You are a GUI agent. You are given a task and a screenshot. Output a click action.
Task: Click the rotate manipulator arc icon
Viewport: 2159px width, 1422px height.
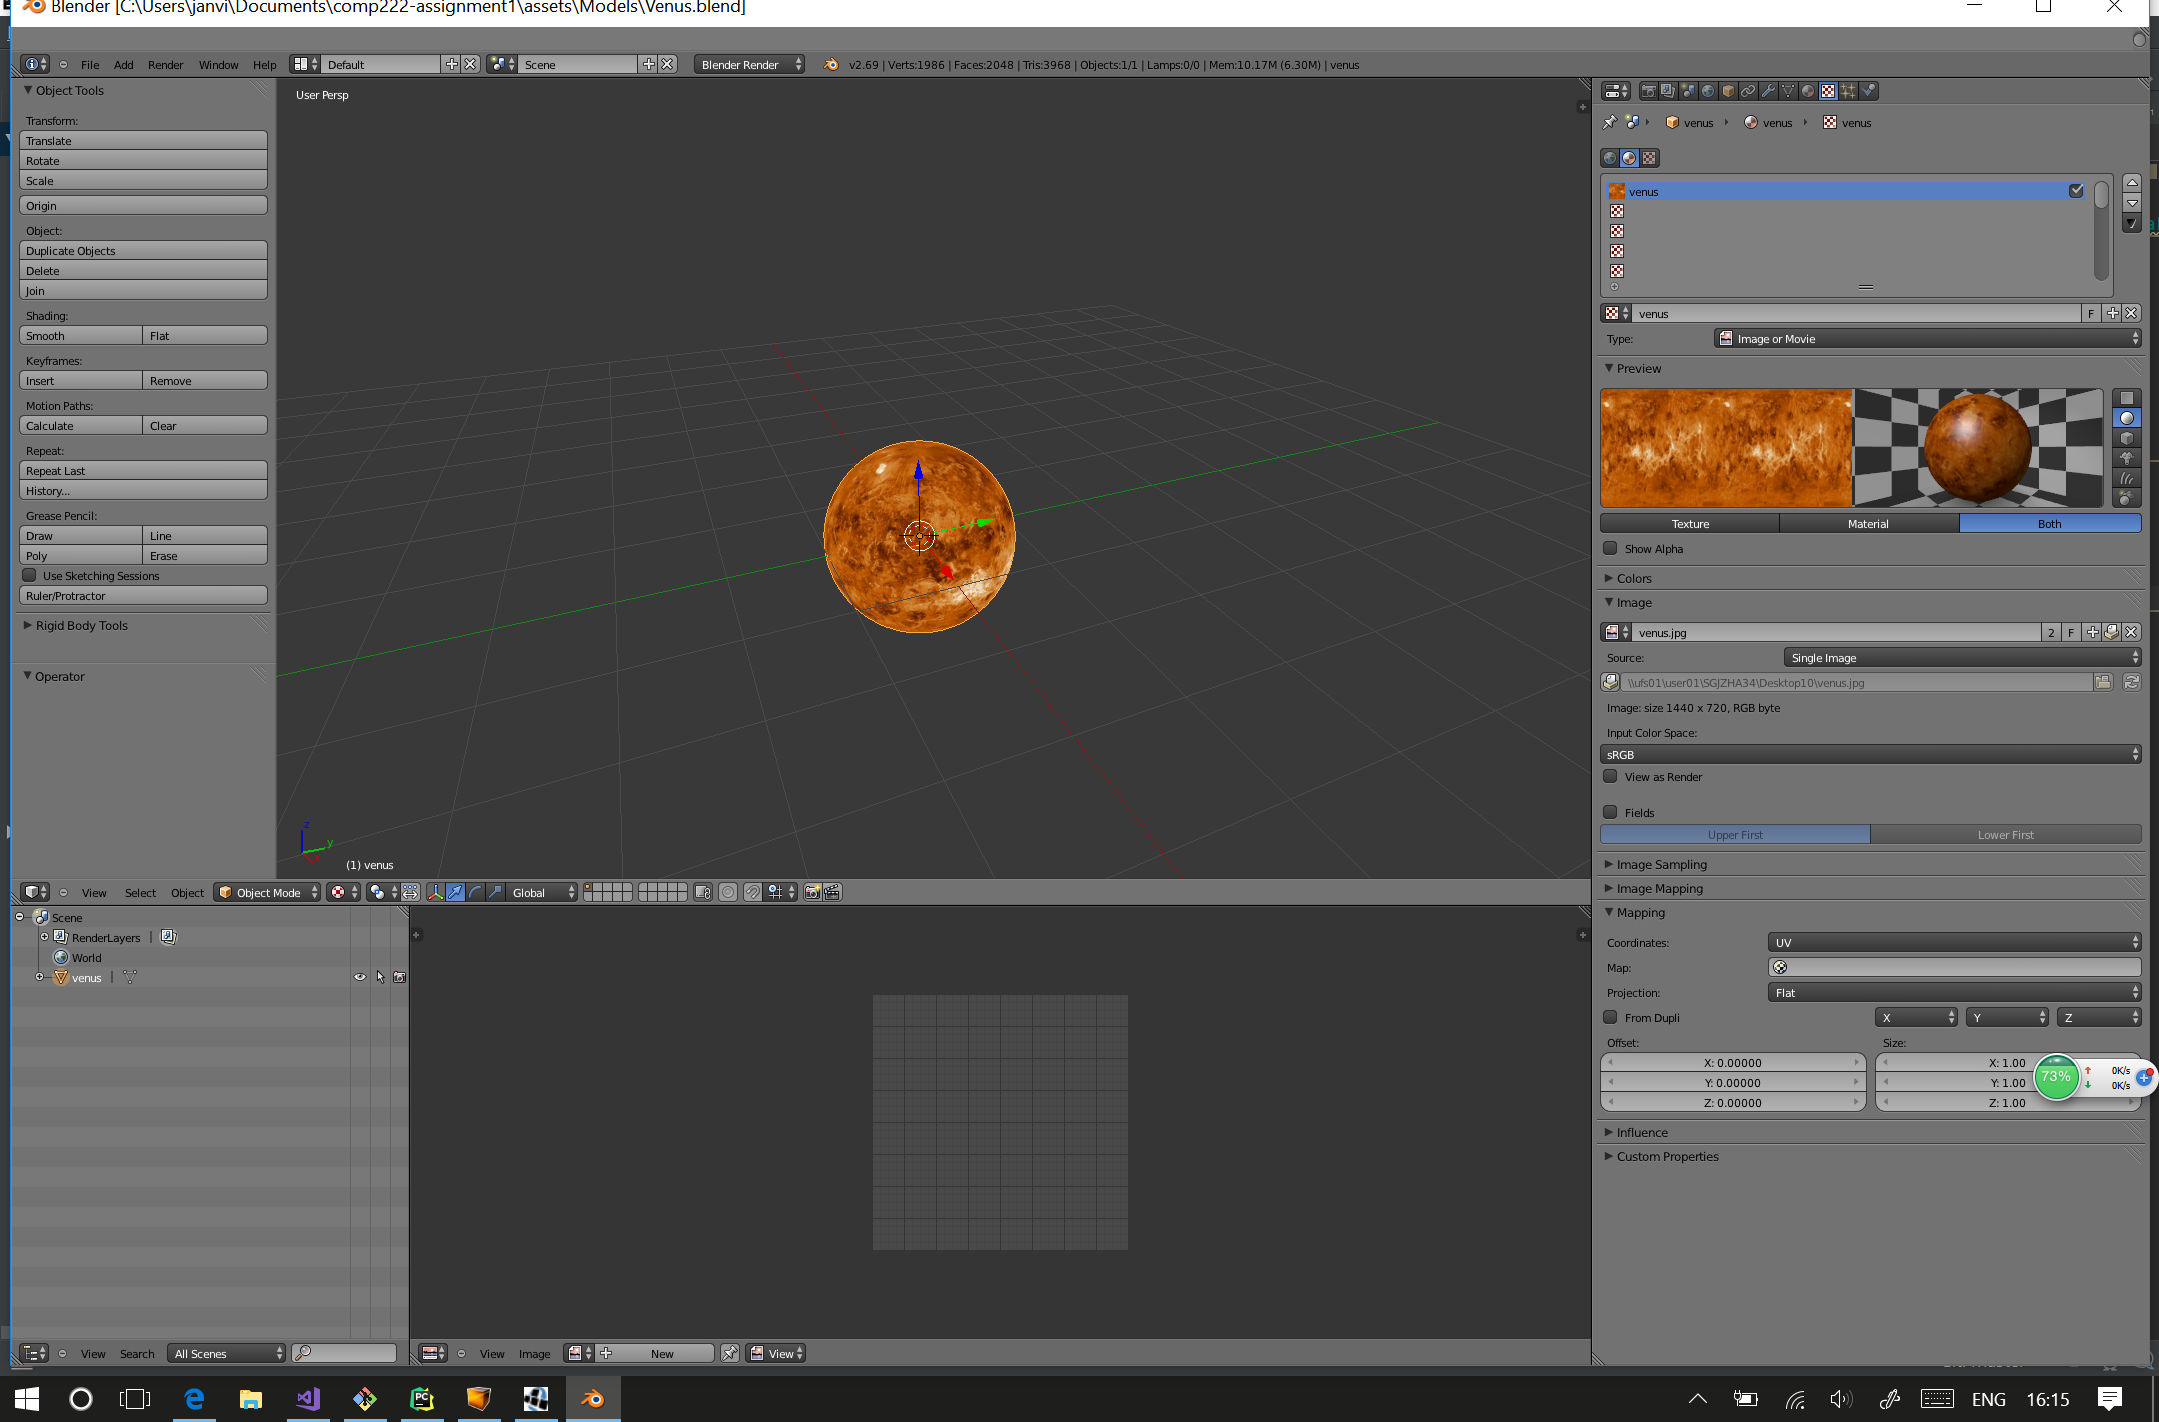pos(476,892)
